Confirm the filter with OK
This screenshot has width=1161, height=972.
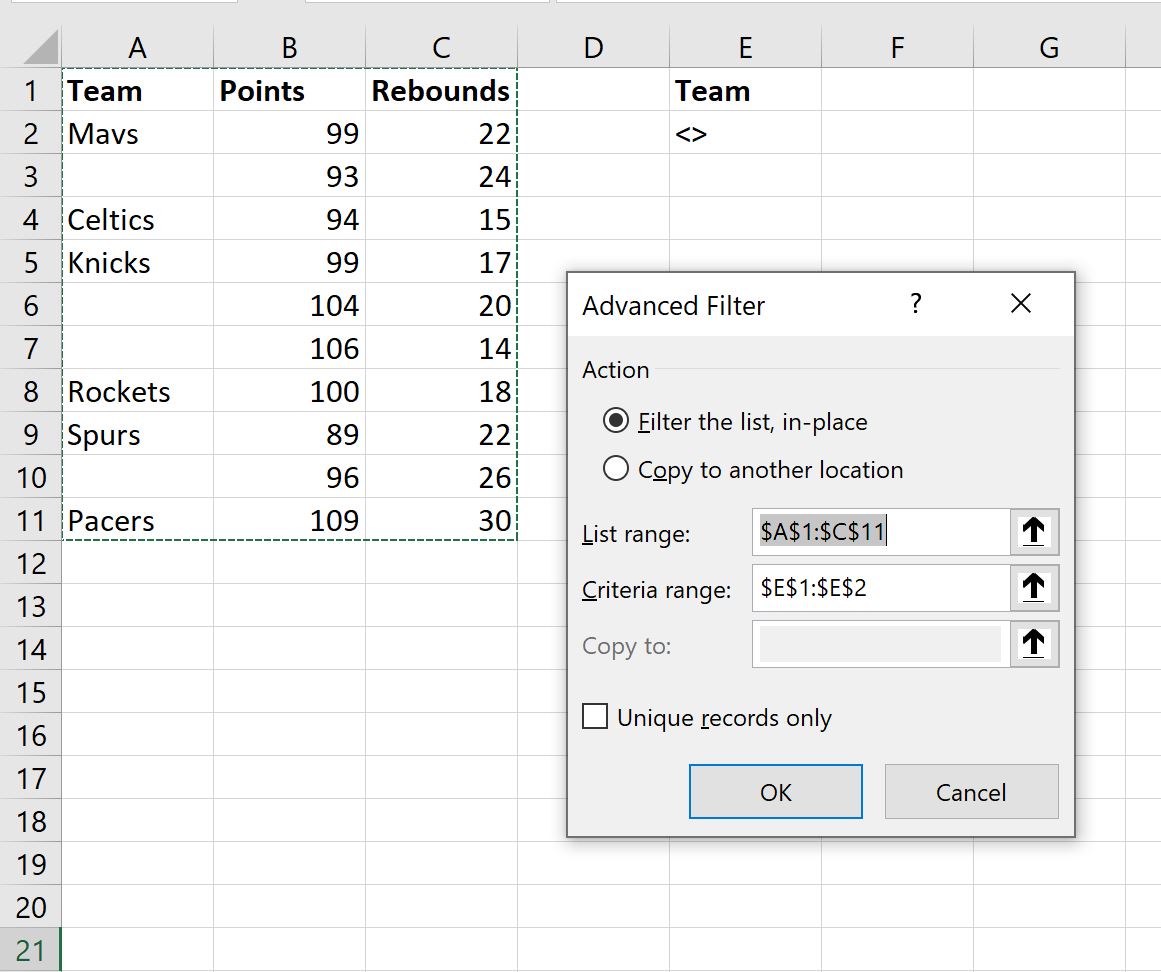coord(775,792)
